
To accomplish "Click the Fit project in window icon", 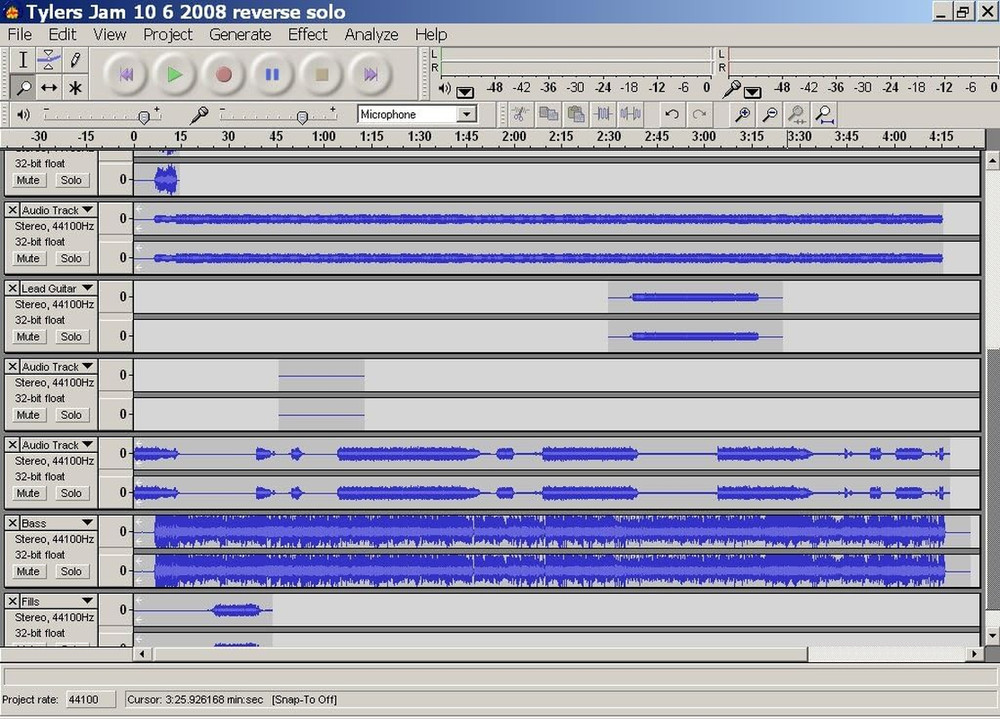I will [823, 113].
